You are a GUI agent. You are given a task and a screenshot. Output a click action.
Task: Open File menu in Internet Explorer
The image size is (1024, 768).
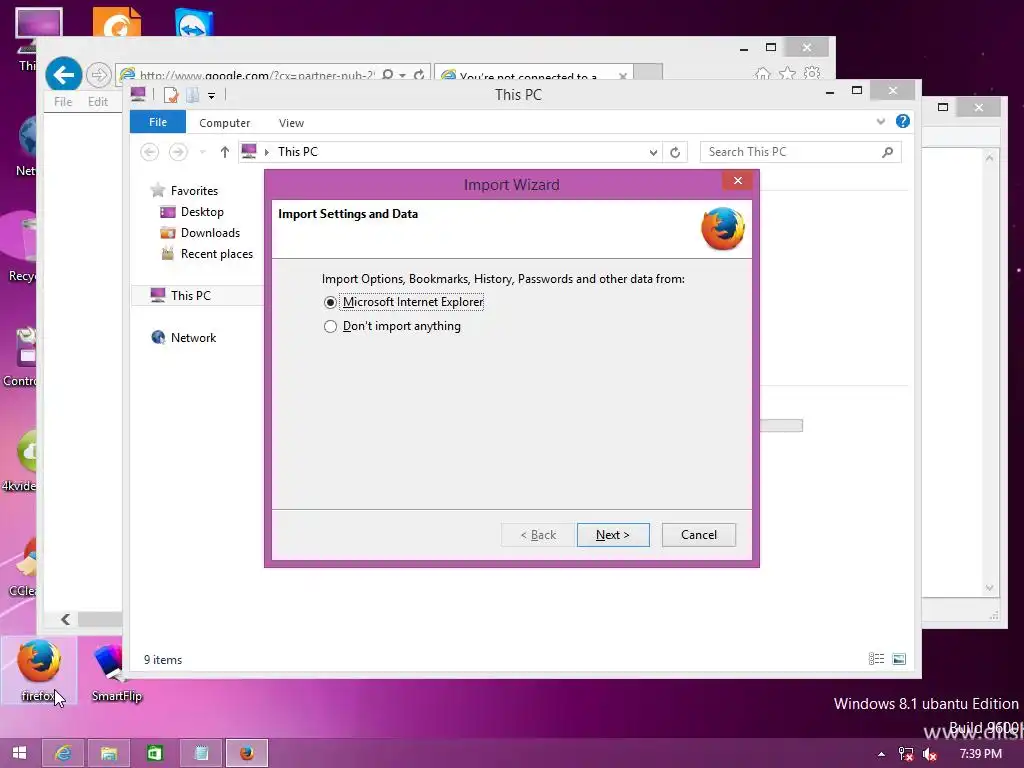(63, 102)
